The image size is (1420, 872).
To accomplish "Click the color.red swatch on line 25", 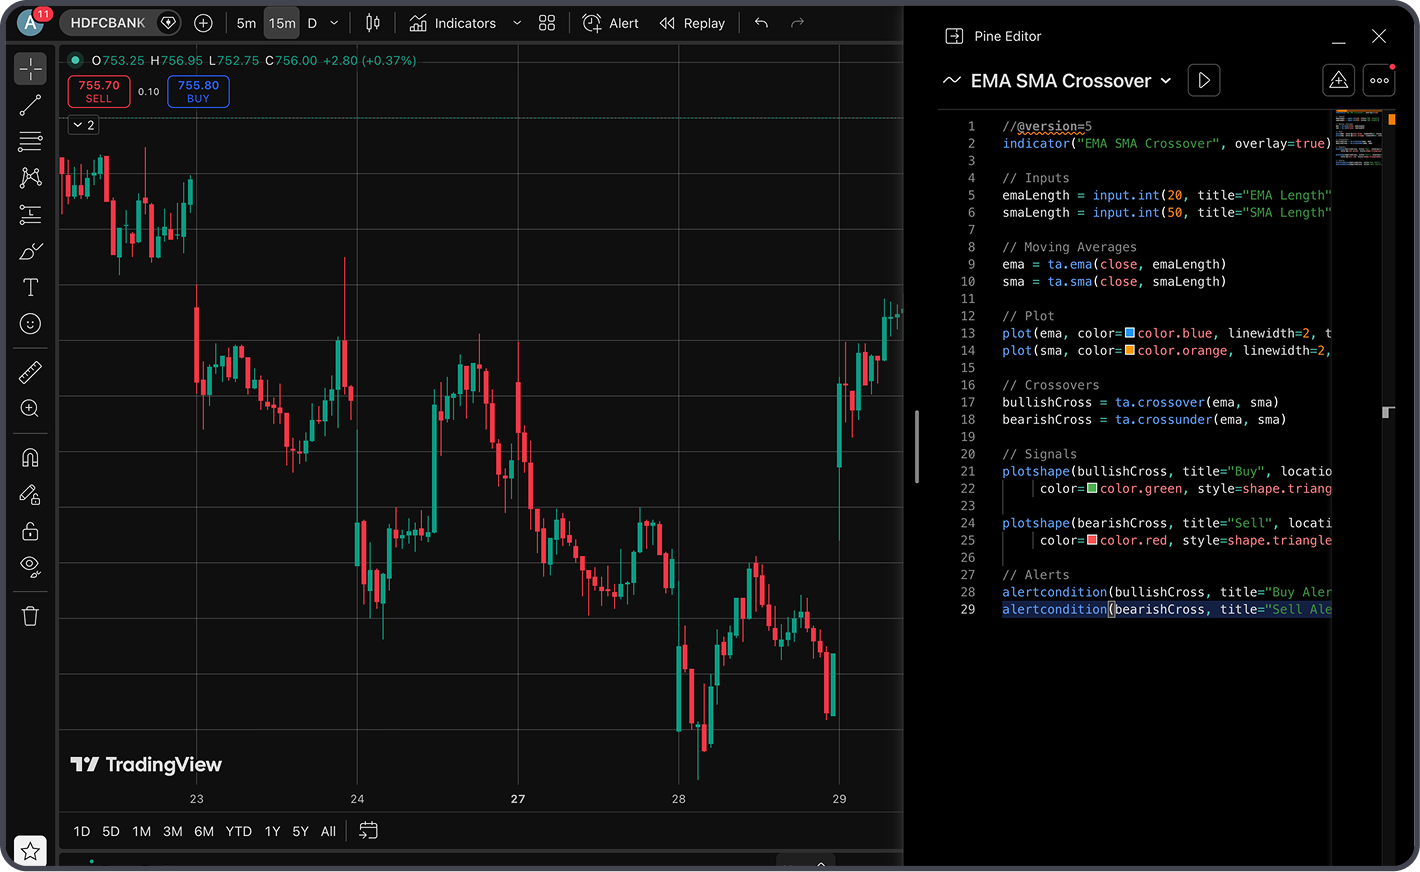I will point(1092,540).
